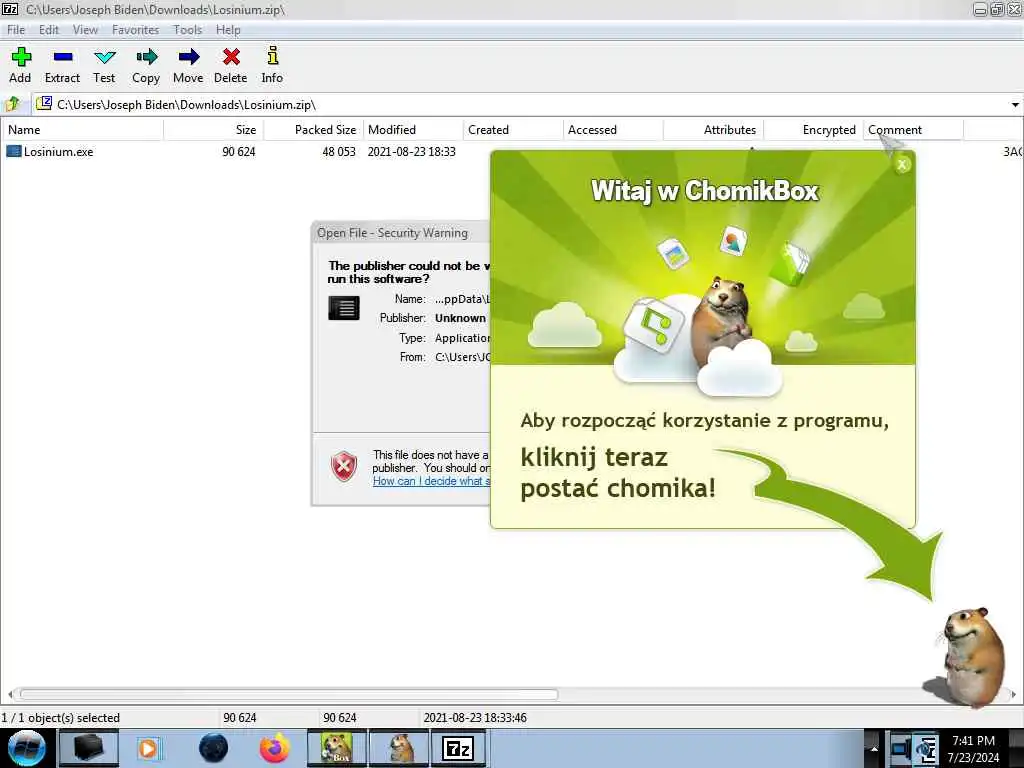This screenshot has width=1024, height=768.
Task: Open the File menu
Action: click(x=16, y=30)
